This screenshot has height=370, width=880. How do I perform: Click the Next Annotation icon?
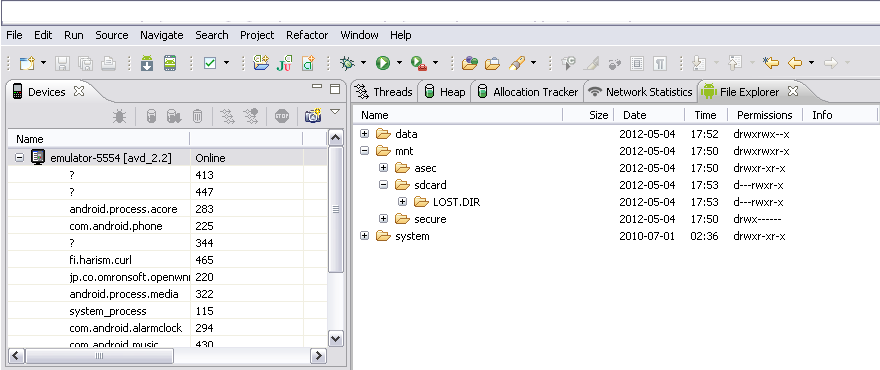(x=699, y=63)
